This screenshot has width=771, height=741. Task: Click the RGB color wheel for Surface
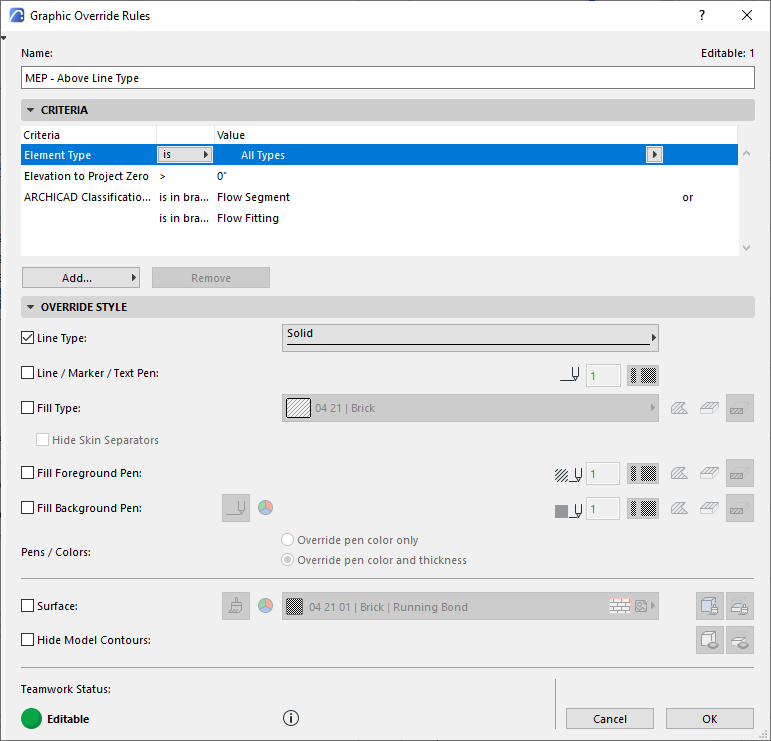(266, 606)
